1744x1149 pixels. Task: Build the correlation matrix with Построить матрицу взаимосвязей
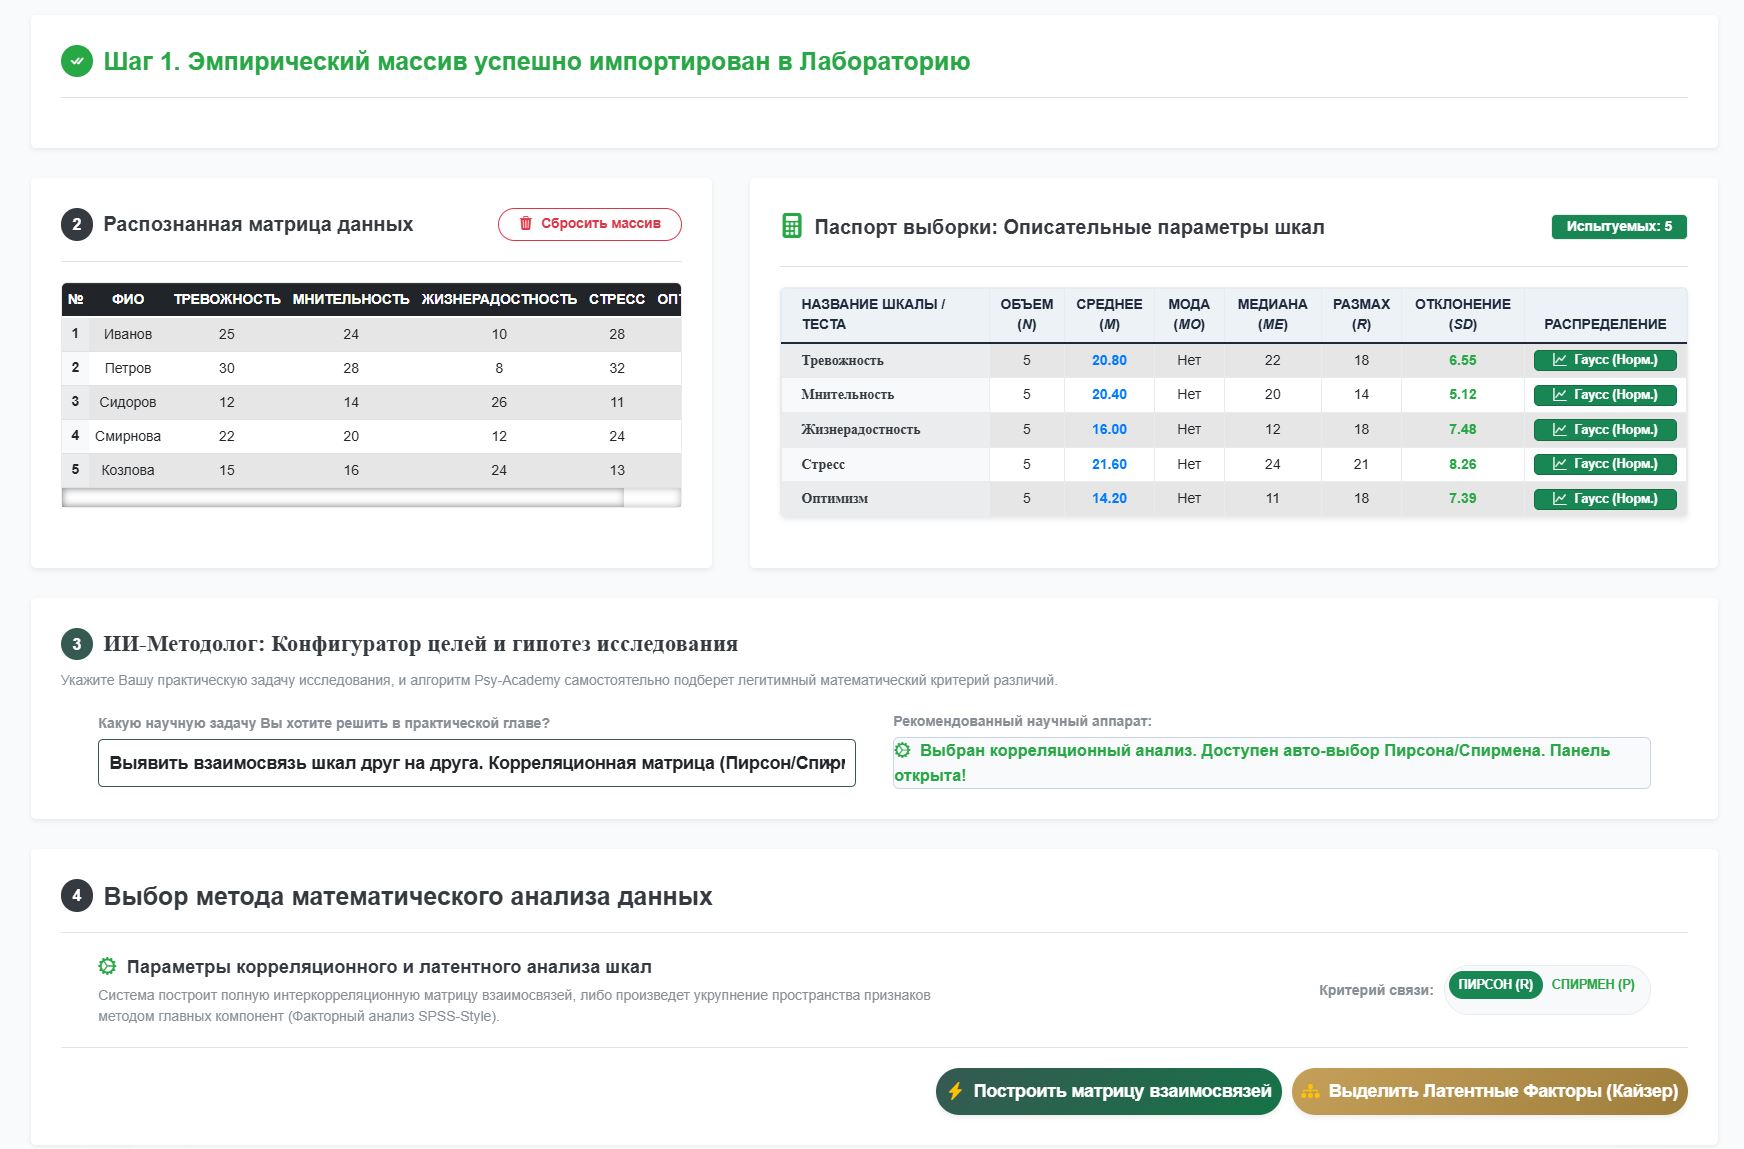coord(1108,1091)
